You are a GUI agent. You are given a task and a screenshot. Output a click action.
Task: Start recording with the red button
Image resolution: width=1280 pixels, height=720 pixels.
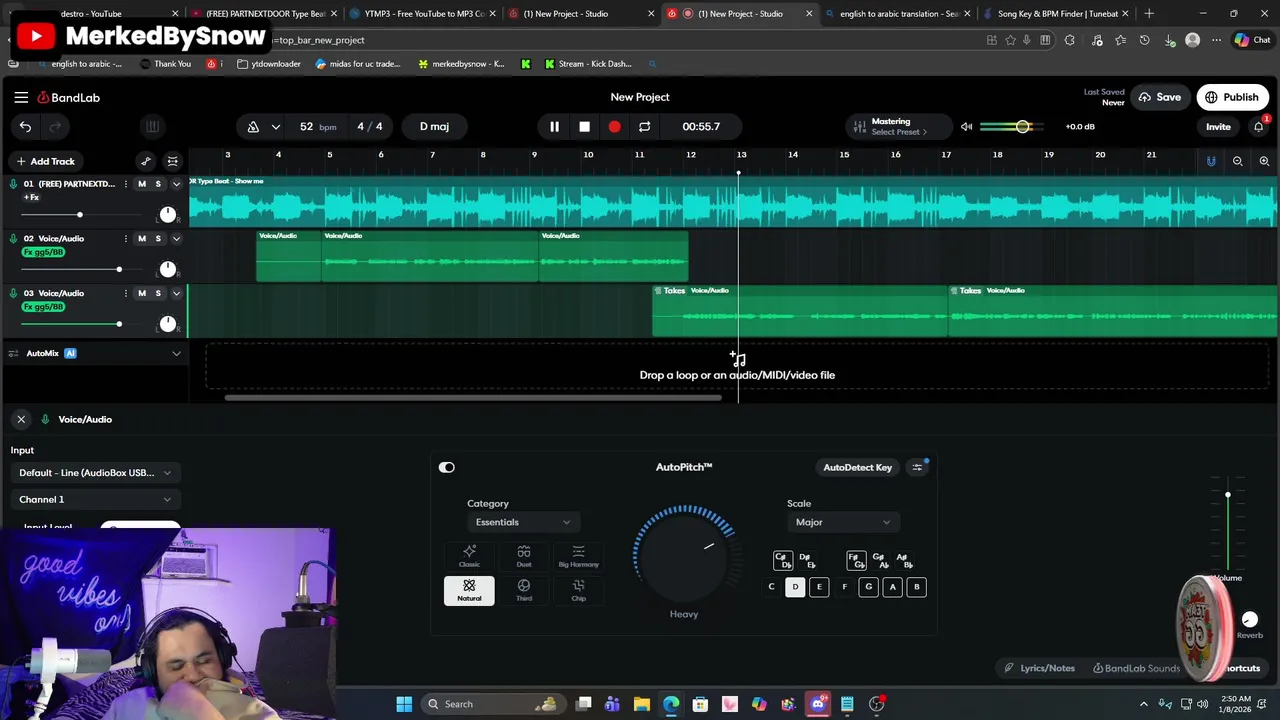click(614, 127)
